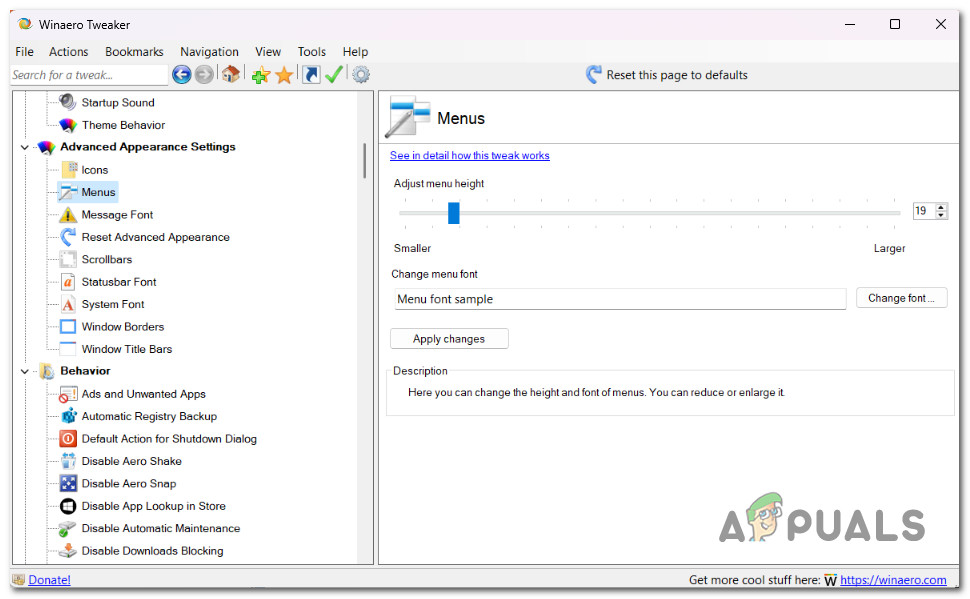Viewport: 970px width, 599px height.
Task: Click the Forward navigation arrow icon
Action: 204,75
